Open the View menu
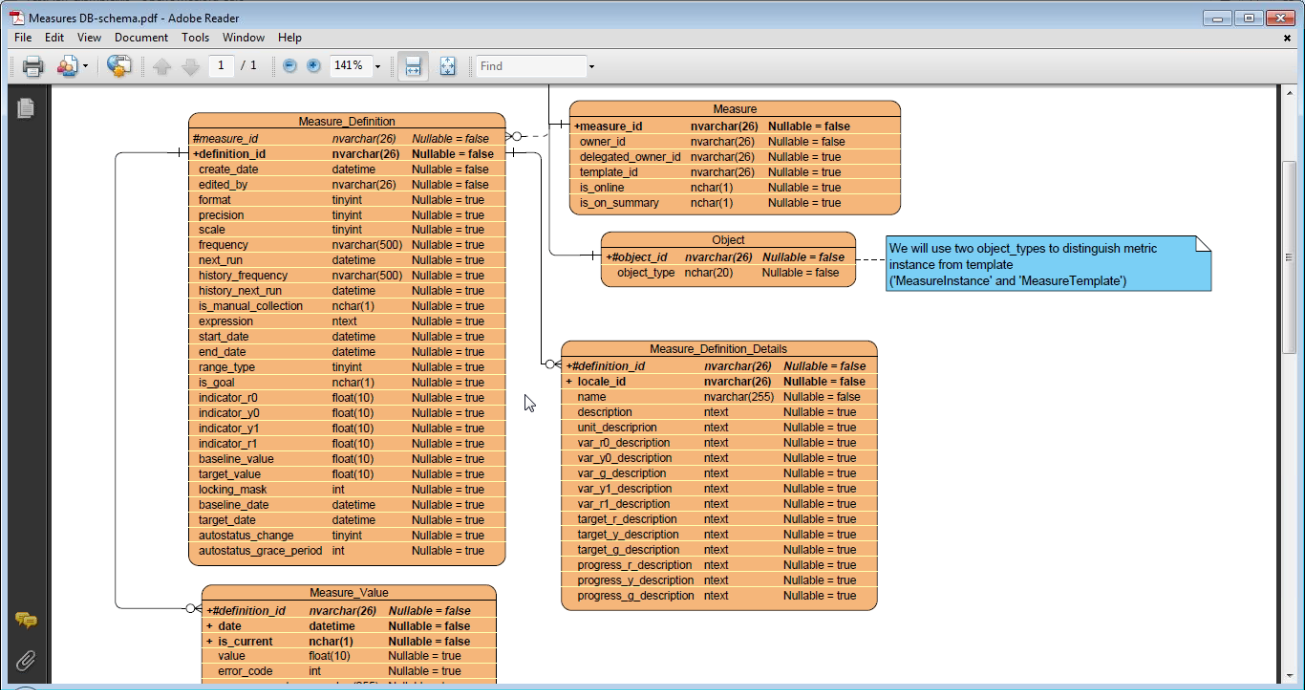The width and height of the screenshot is (1305, 690). (x=89, y=38)
